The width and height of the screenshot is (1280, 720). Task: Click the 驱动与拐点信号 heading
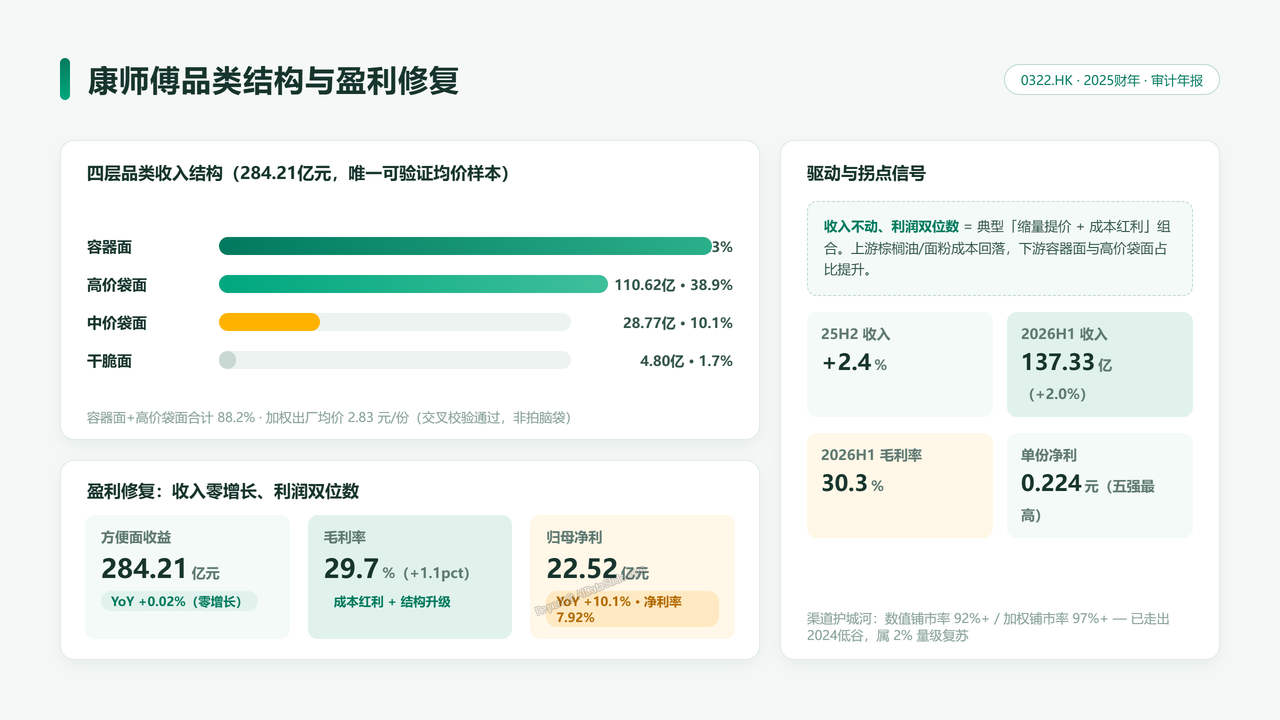click(866, 173)
